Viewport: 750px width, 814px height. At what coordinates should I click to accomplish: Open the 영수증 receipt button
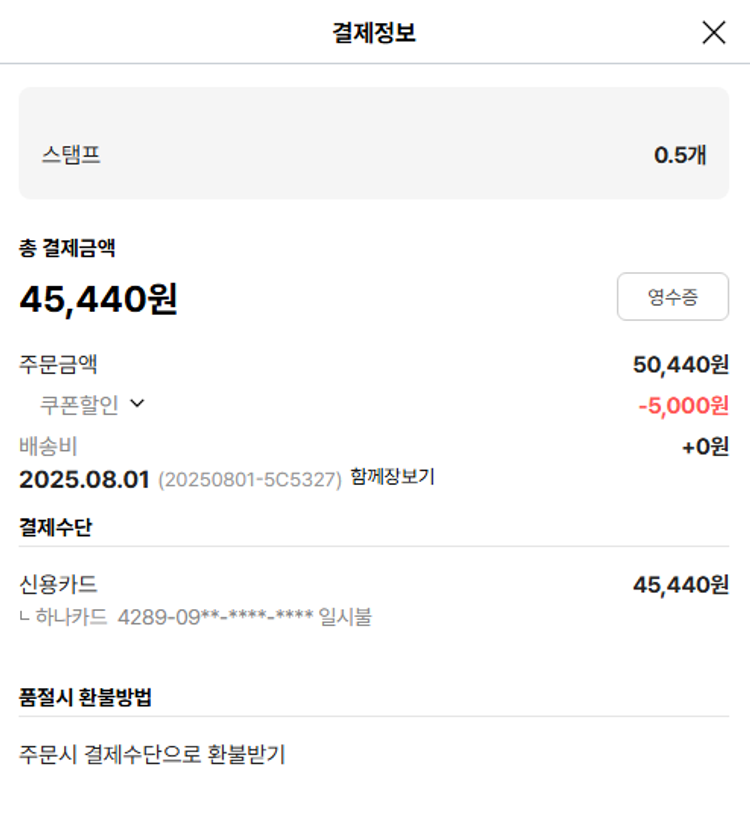tap(672, 296)
